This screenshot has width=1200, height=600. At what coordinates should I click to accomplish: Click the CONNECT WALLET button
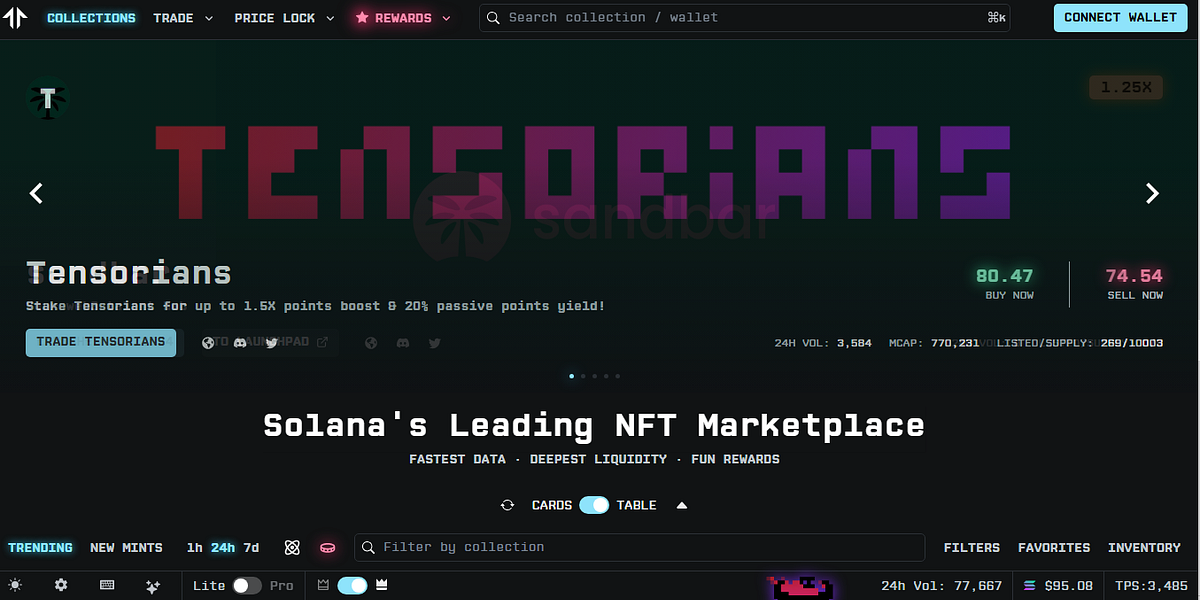coord(1120,17)
